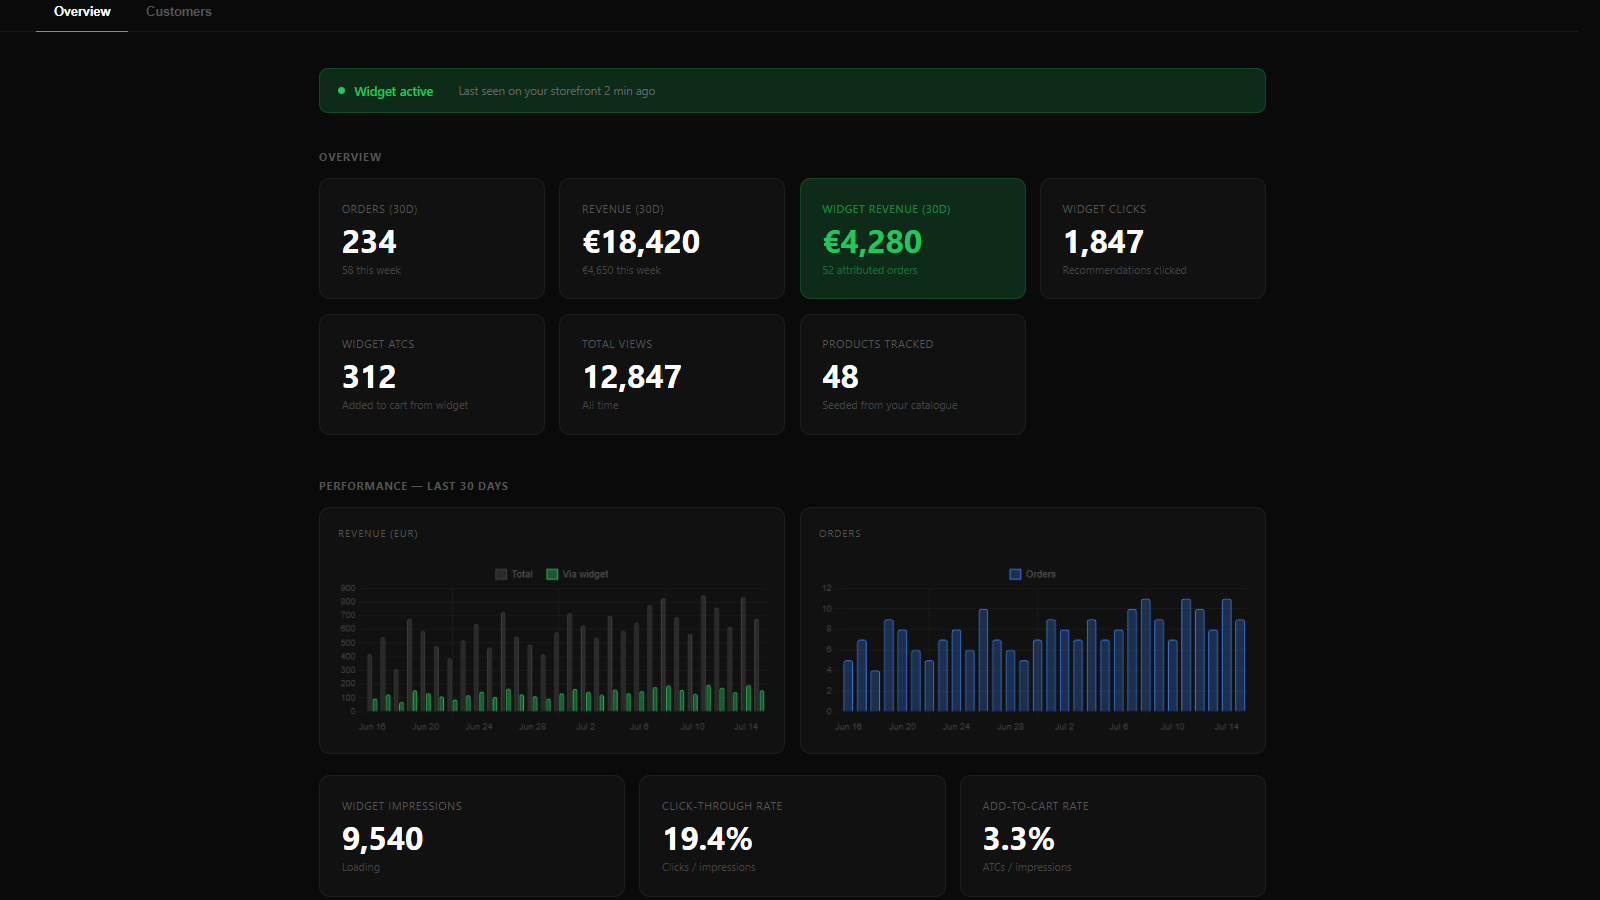Open the Click-Through Rate card
Viewport: 1600px width, 900px height.
coord(792,836)
